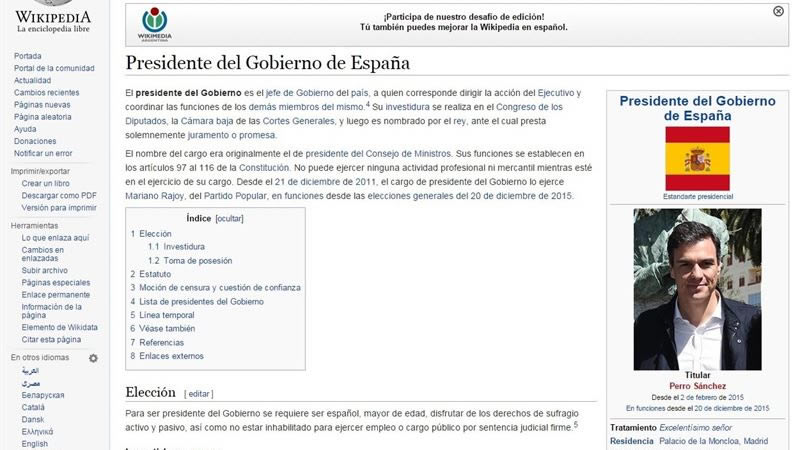
Task: Open Lo que enlaza aquí
Action: tap(55, 238)
